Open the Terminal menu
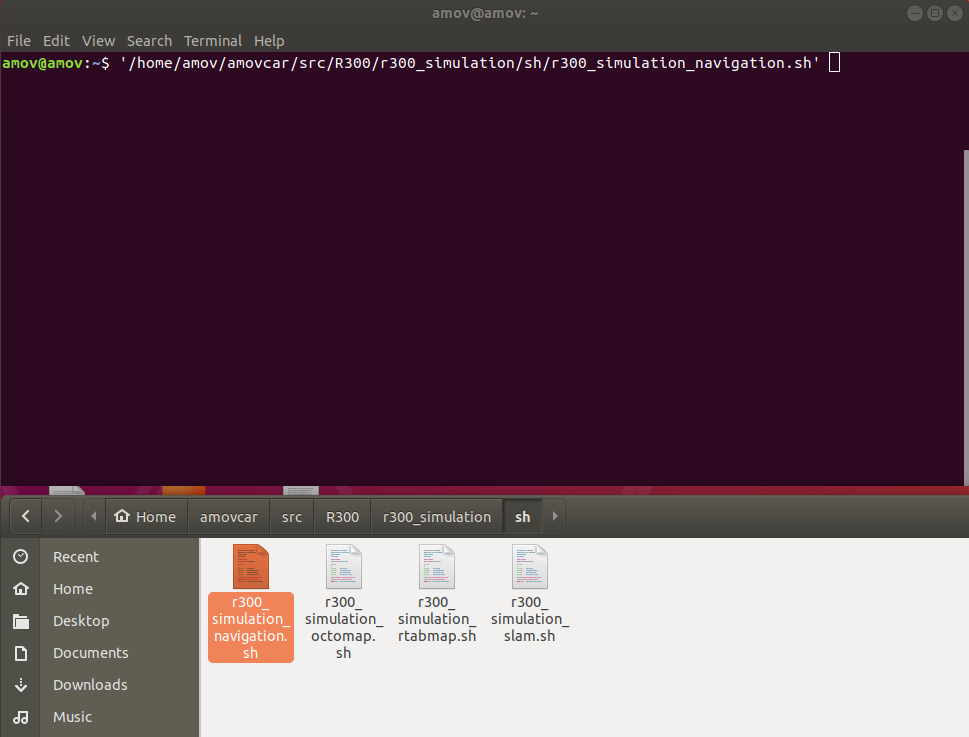Image resolution: width=969 pixels, height=737 pixels. pos(213,41)
